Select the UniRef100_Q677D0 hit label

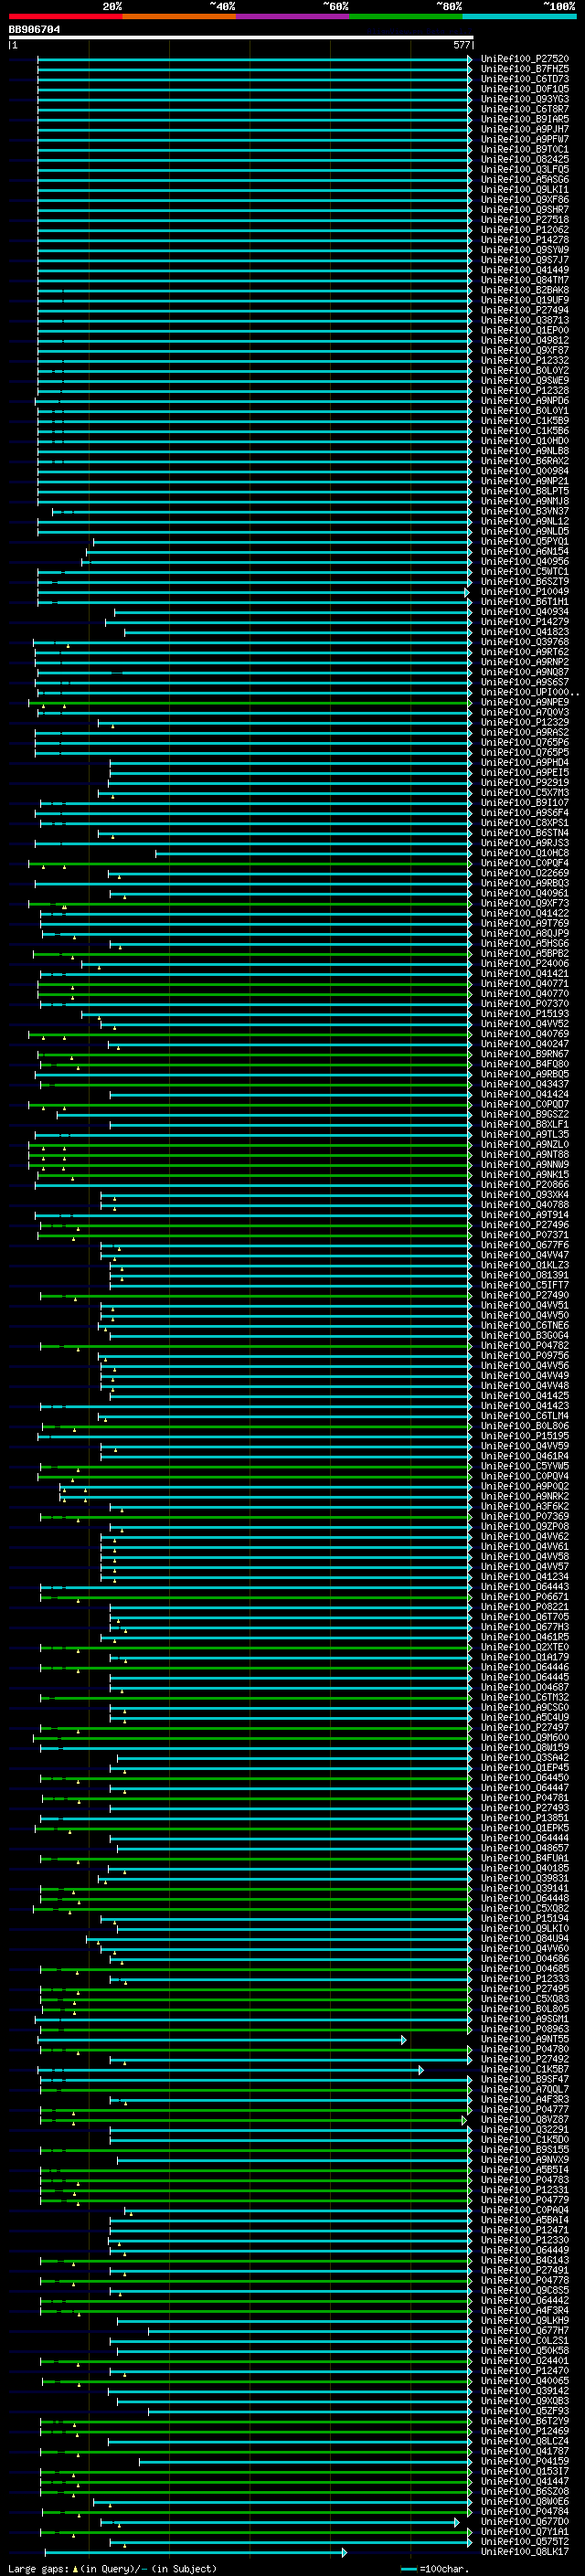[x=525, y=2521]
